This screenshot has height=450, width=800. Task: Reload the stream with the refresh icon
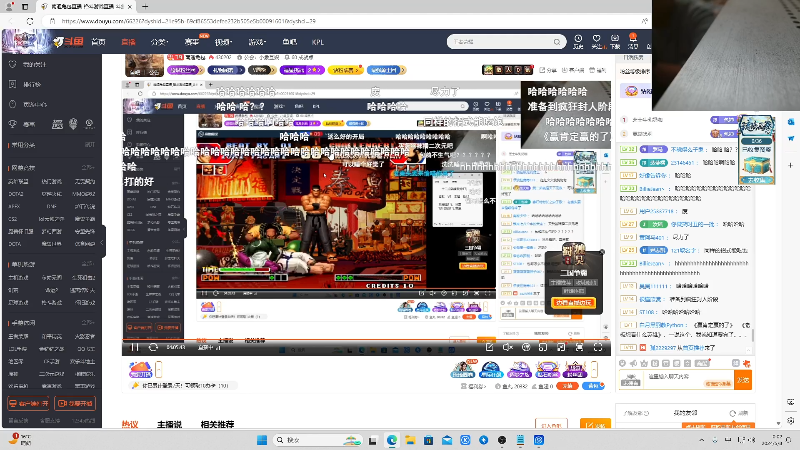pyautogui.click(x=153, y=347)
